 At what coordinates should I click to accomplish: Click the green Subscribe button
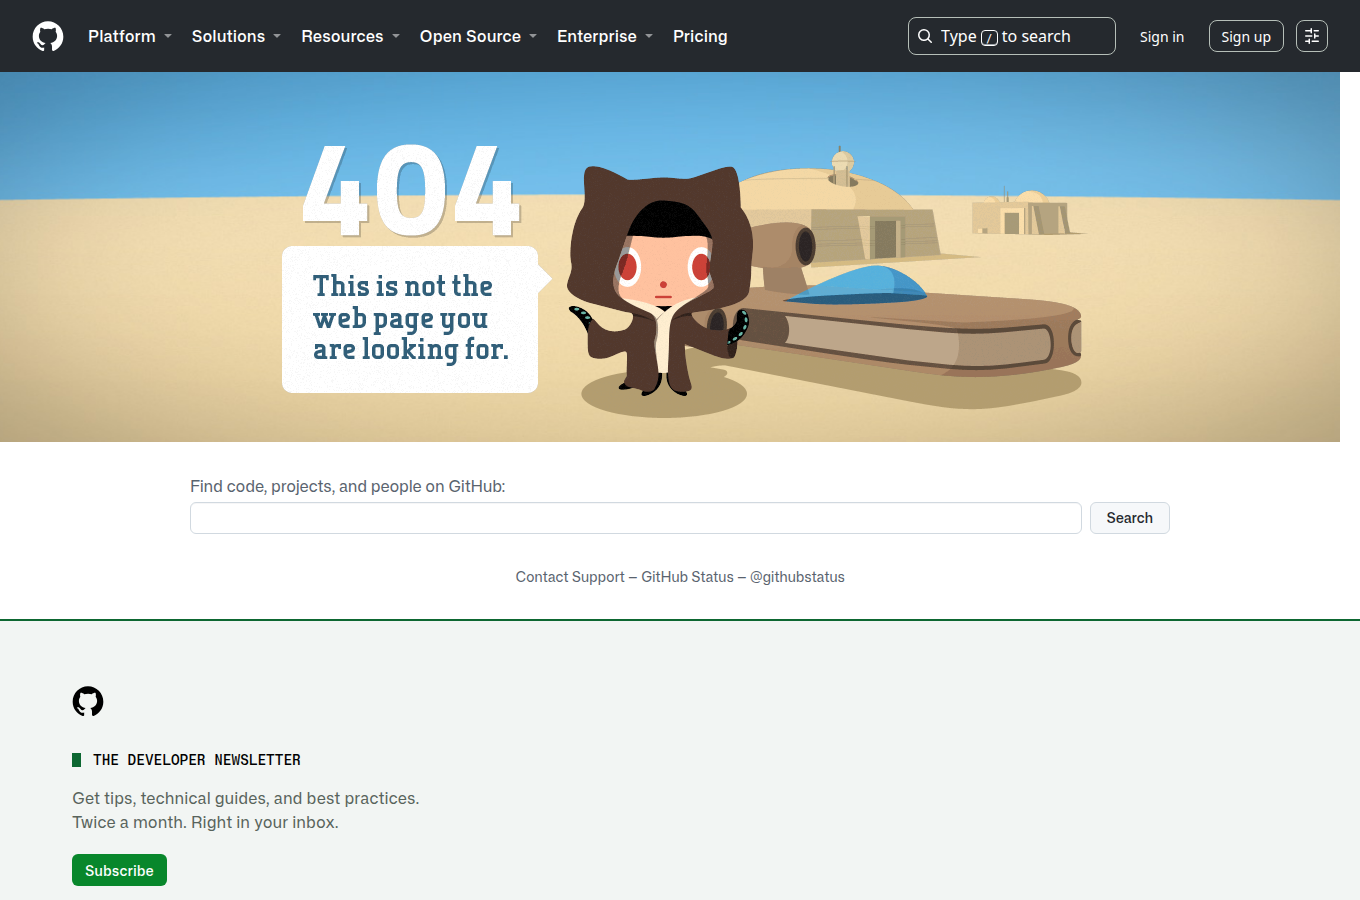pos(119,870)
